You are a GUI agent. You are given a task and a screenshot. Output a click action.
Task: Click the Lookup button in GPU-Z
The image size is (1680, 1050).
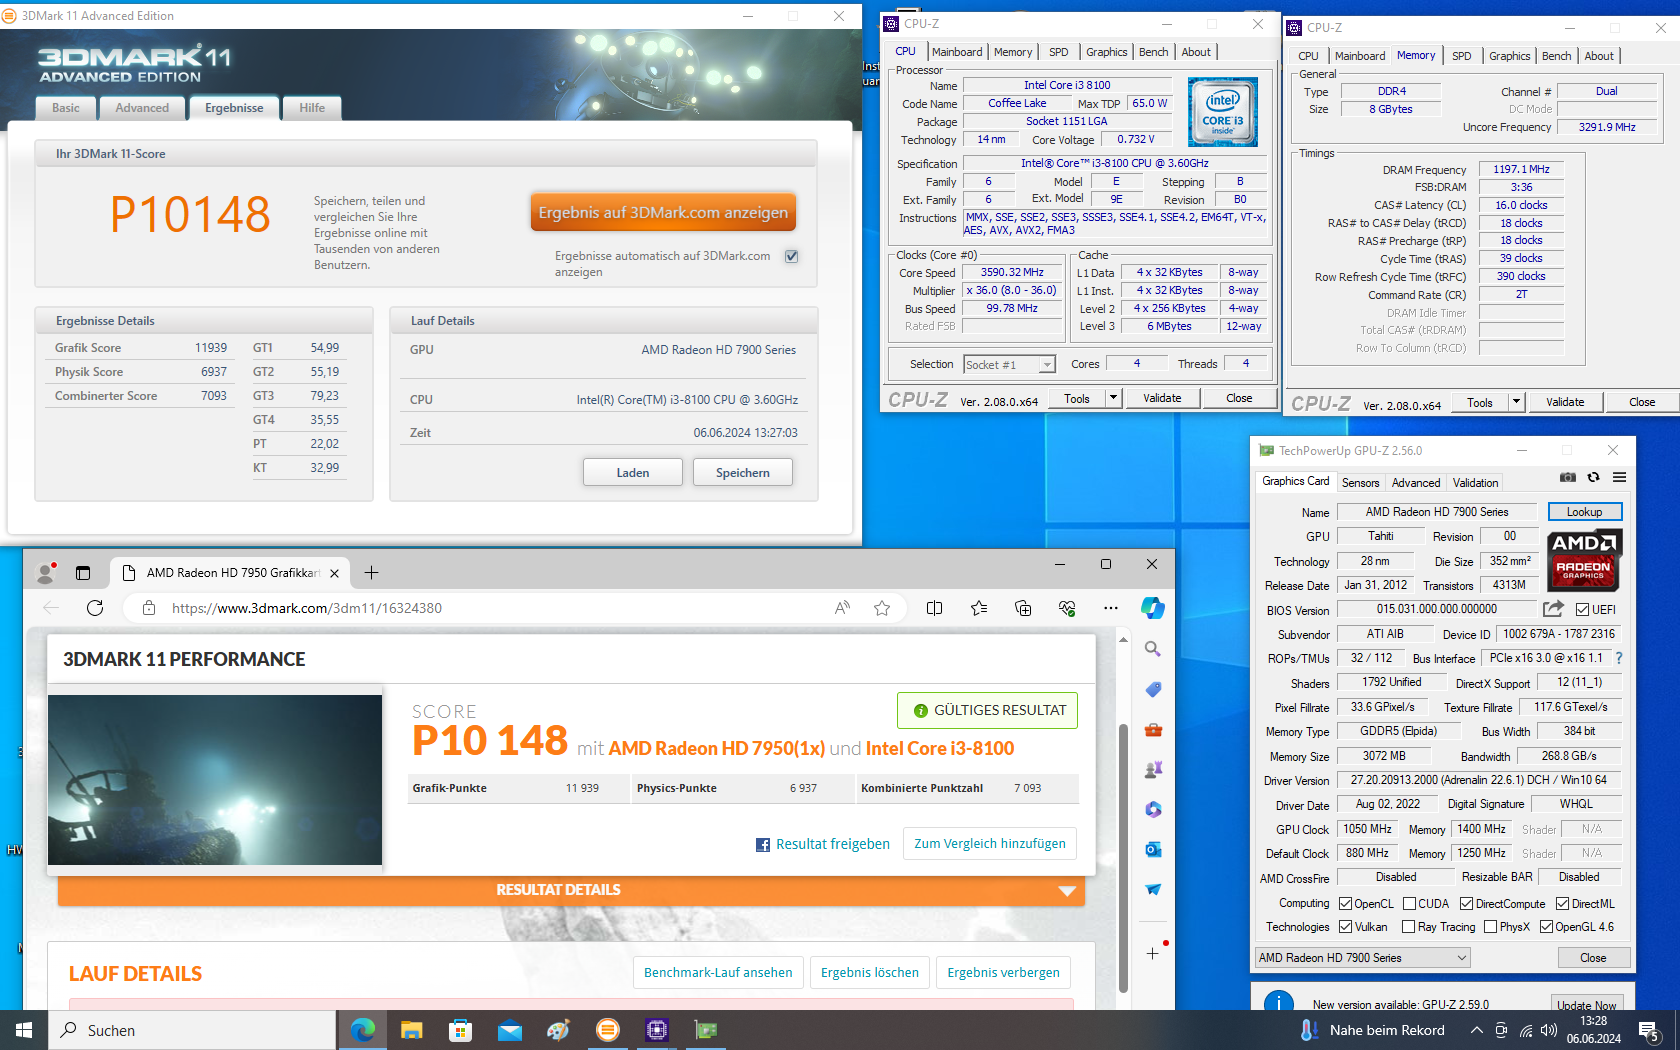(x=1585, y=512)
